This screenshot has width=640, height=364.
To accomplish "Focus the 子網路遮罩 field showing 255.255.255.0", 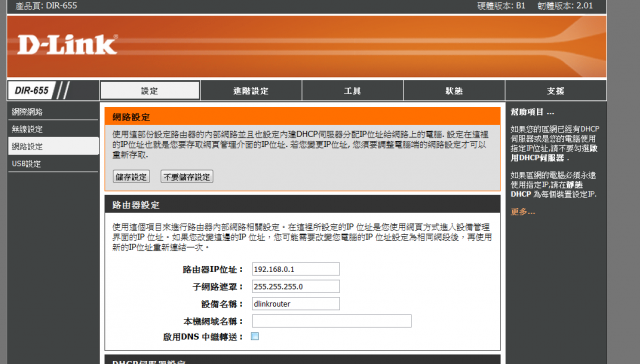I will 296,286.
